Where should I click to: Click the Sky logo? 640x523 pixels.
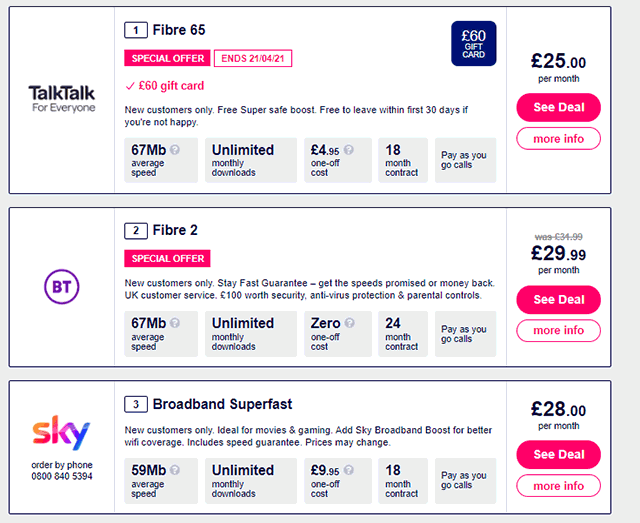click(61, 432)
